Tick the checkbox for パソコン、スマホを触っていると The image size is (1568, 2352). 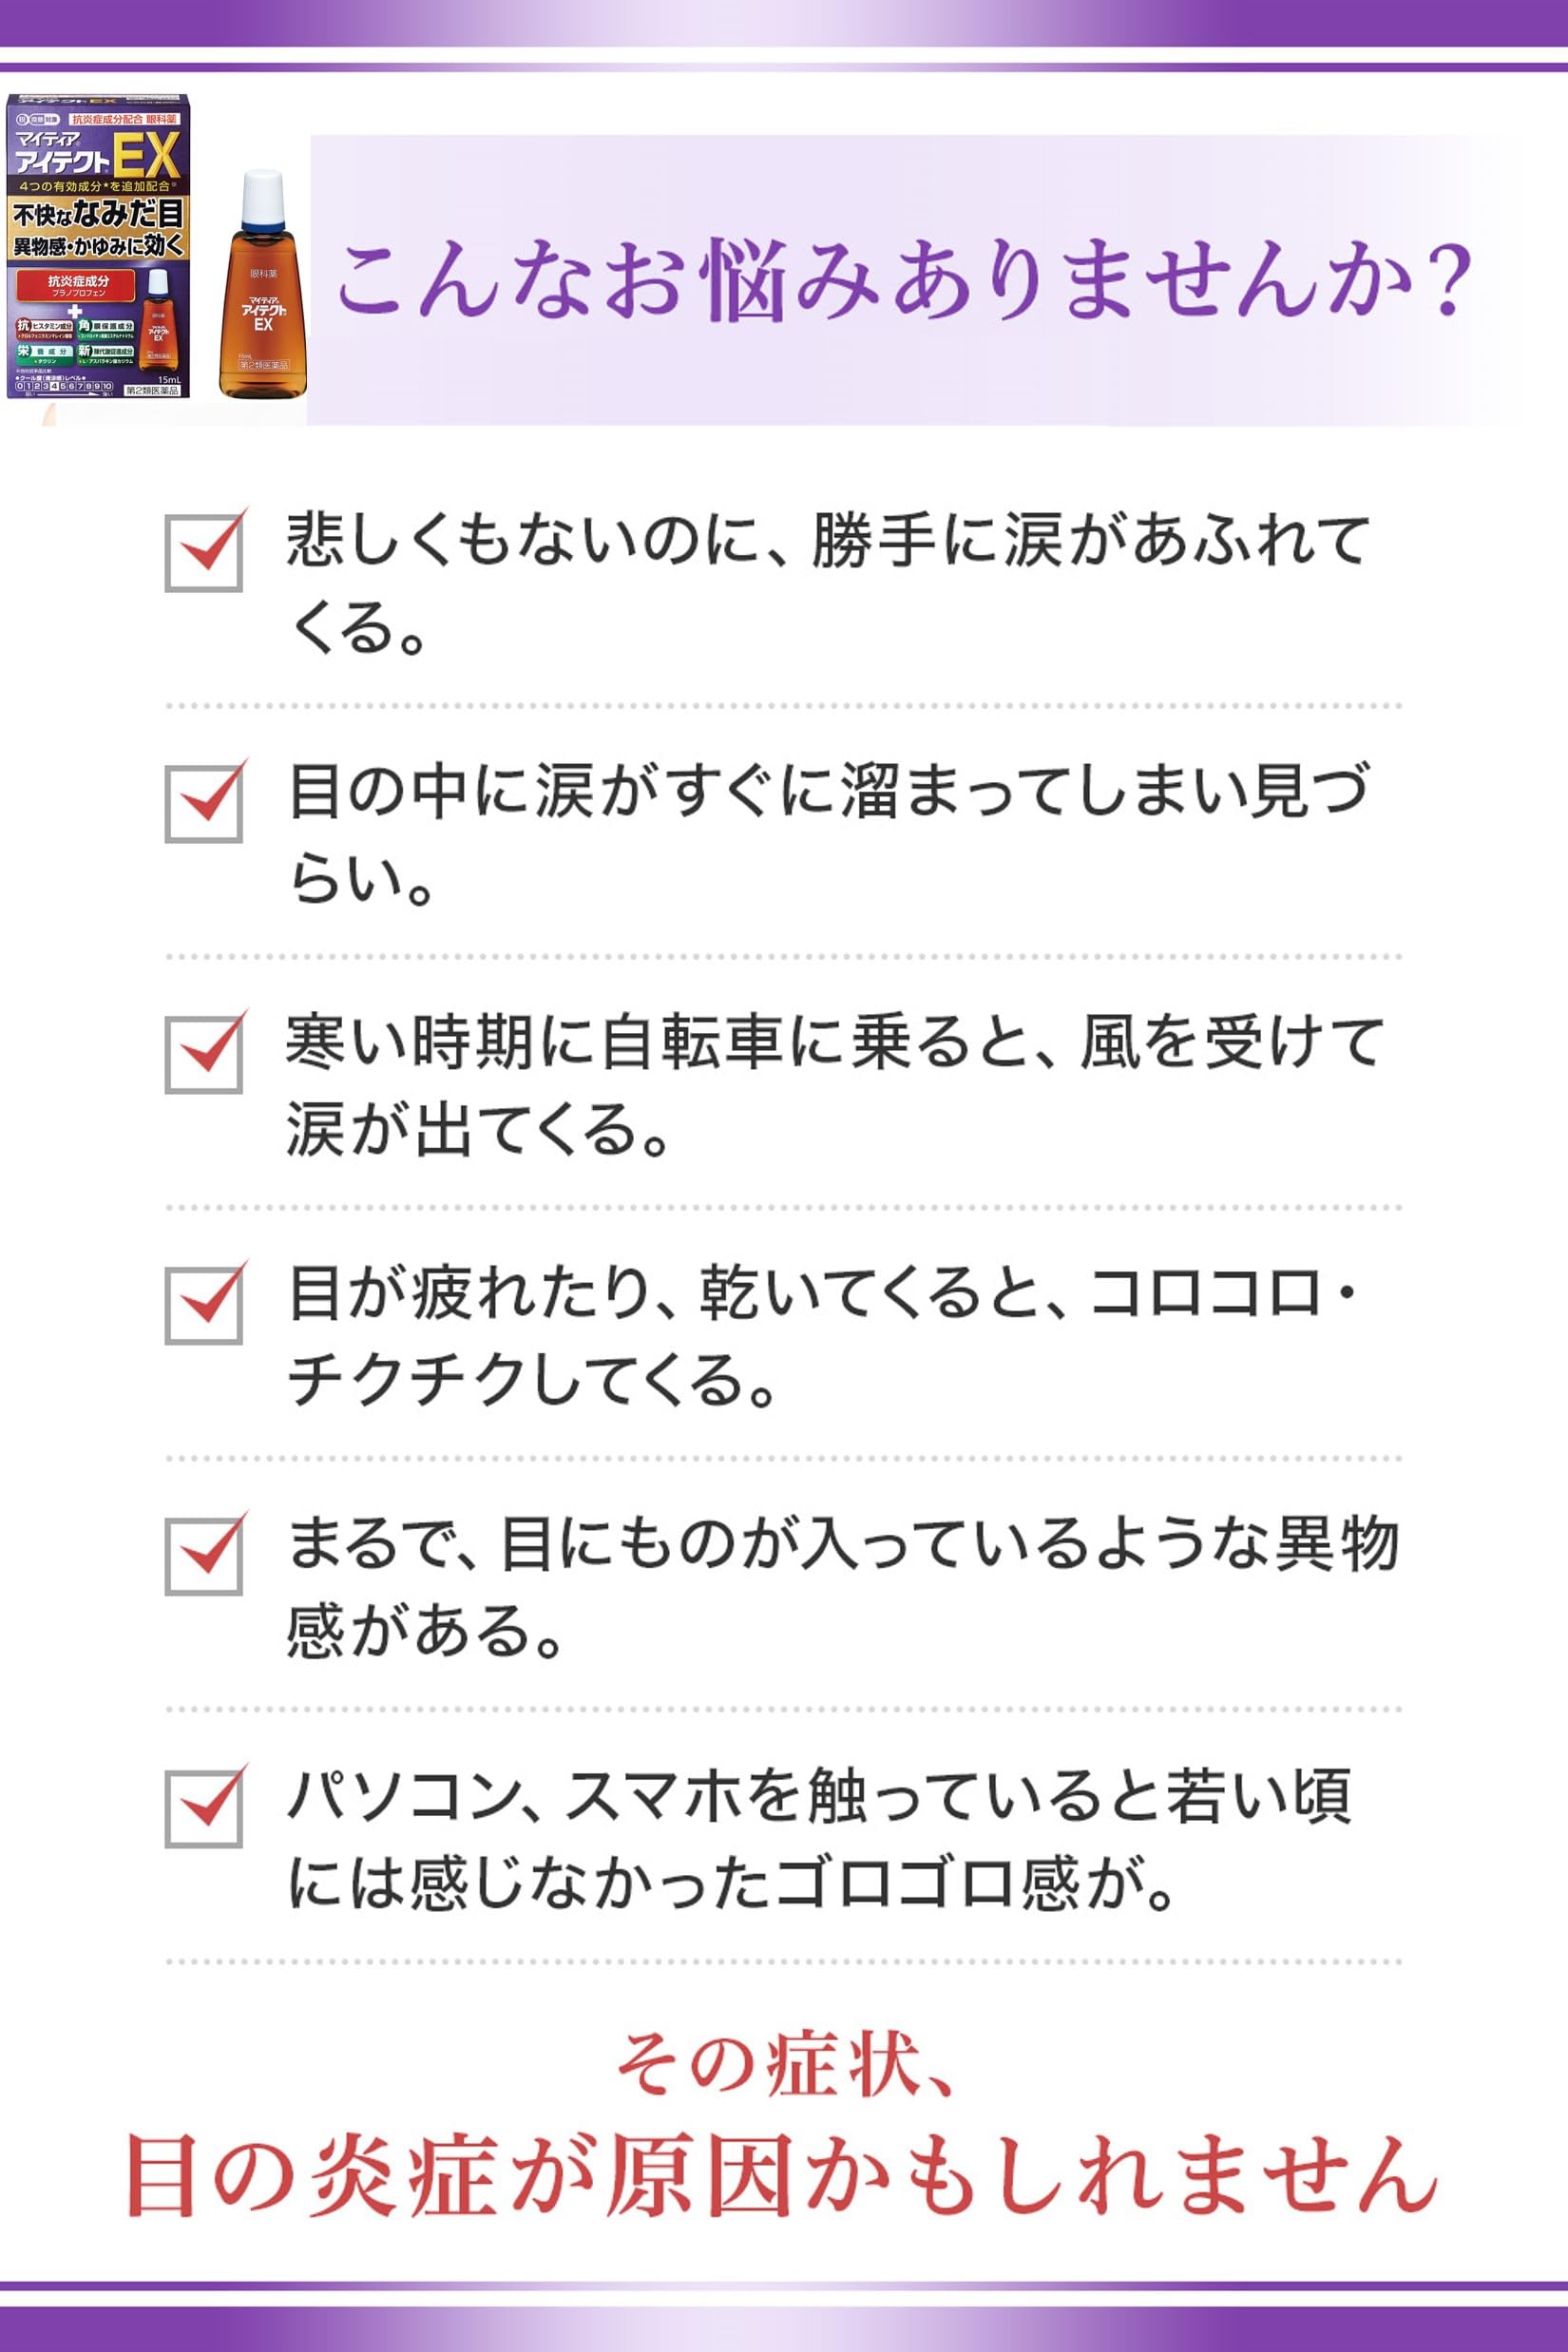click(204, 1809)
